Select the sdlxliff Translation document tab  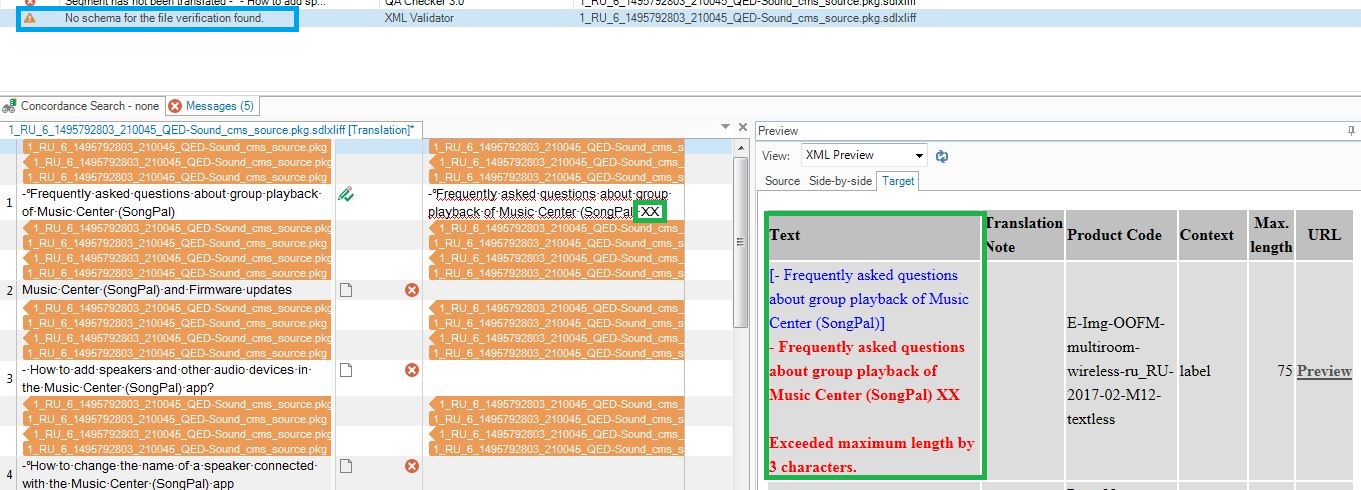tap(210, 130)
